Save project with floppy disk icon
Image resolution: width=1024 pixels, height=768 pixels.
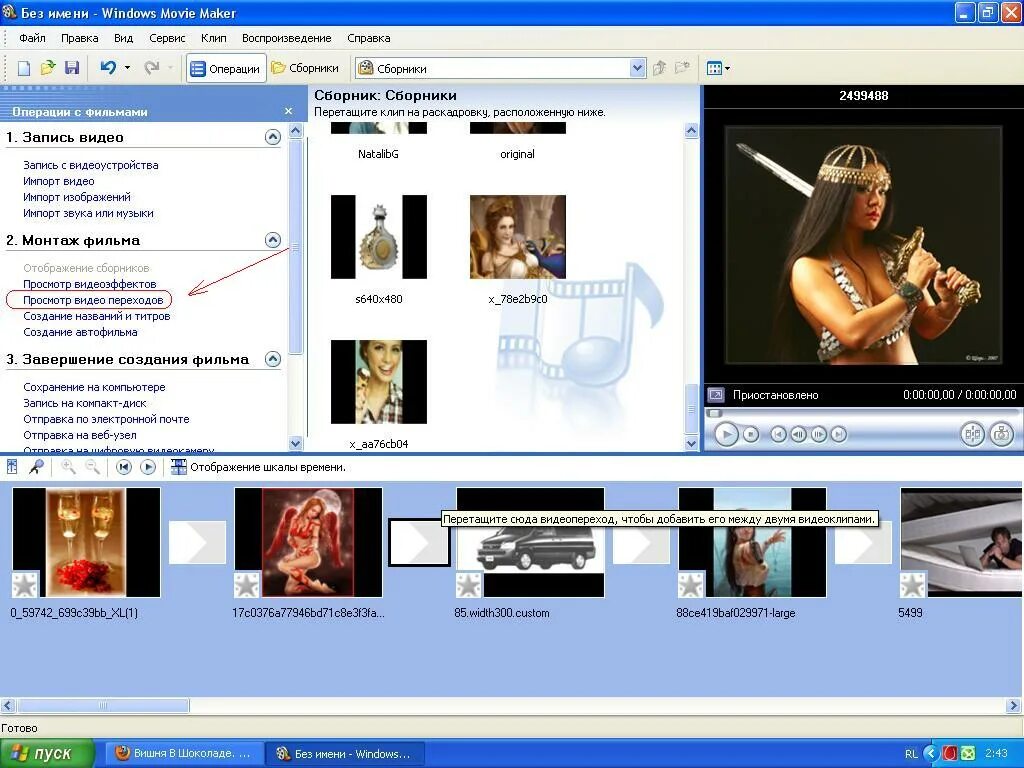coord(72,68)
